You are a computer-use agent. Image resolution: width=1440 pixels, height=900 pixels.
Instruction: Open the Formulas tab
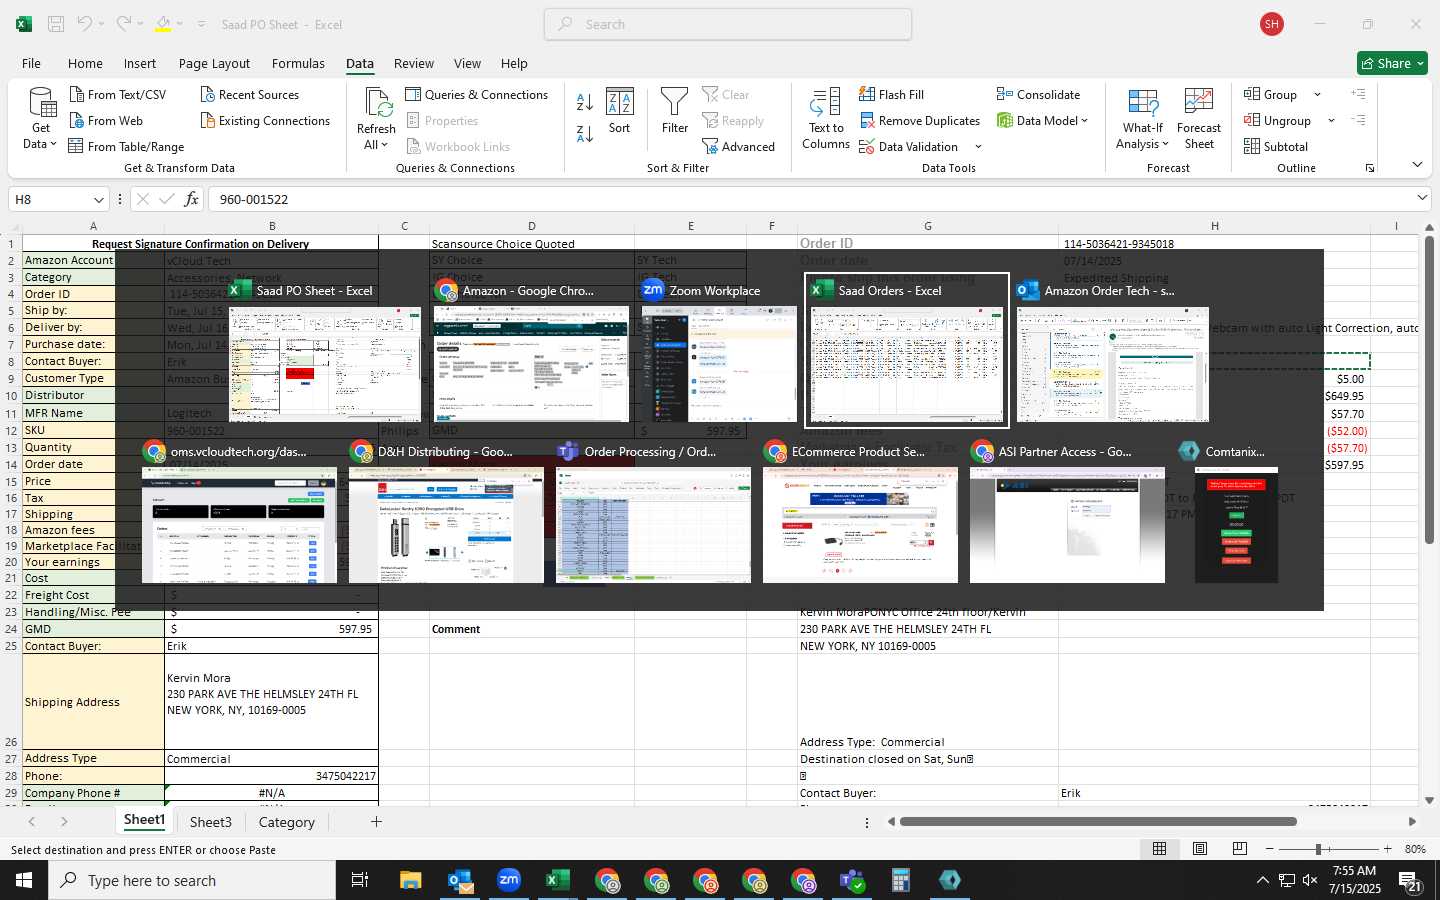click(x=298, y=63)
